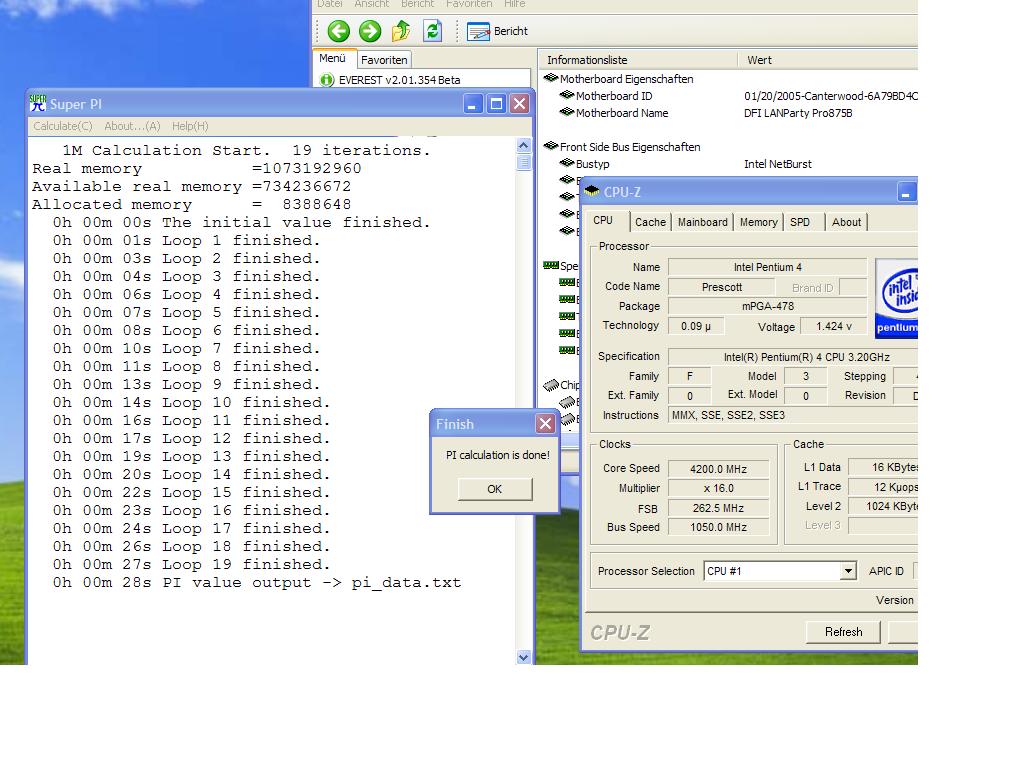Open the About...(A) menu in Super PI

(132, 126)
